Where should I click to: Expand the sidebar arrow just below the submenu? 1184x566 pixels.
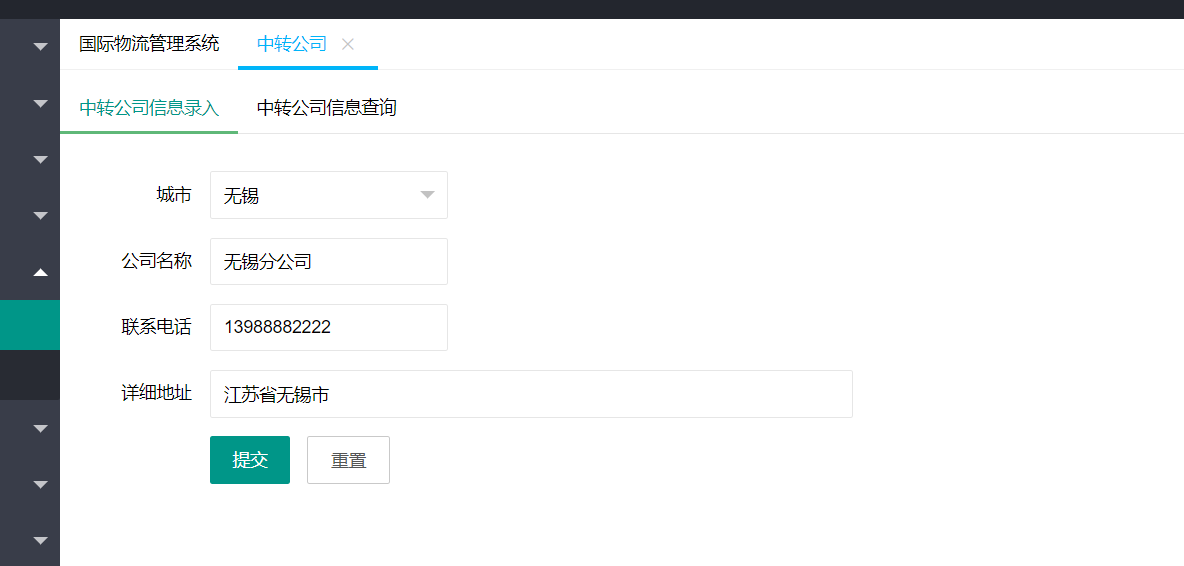(40, 428)
